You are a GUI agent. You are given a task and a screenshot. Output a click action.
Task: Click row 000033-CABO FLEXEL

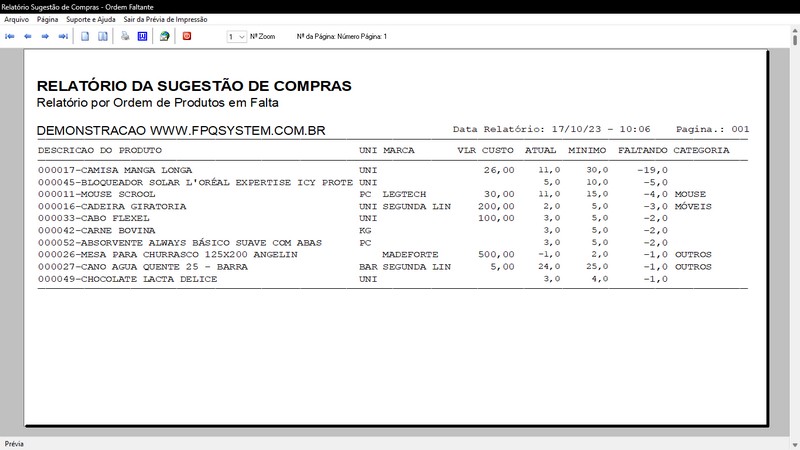pos(353,218)
